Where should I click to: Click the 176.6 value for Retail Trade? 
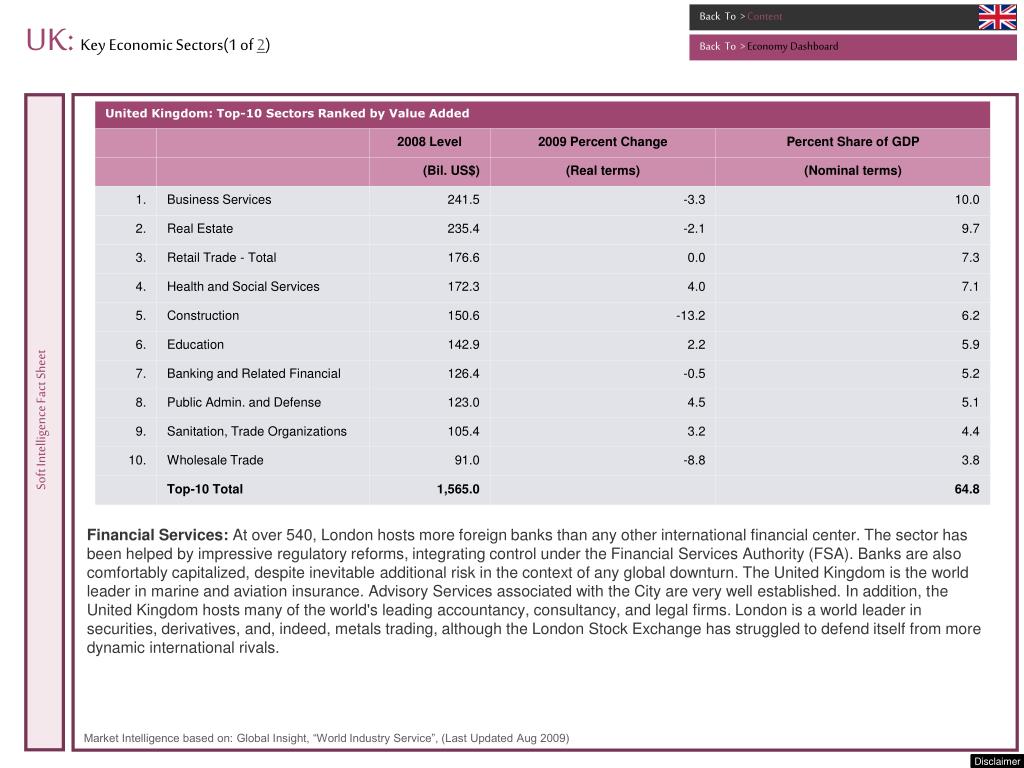coord(464,257)
